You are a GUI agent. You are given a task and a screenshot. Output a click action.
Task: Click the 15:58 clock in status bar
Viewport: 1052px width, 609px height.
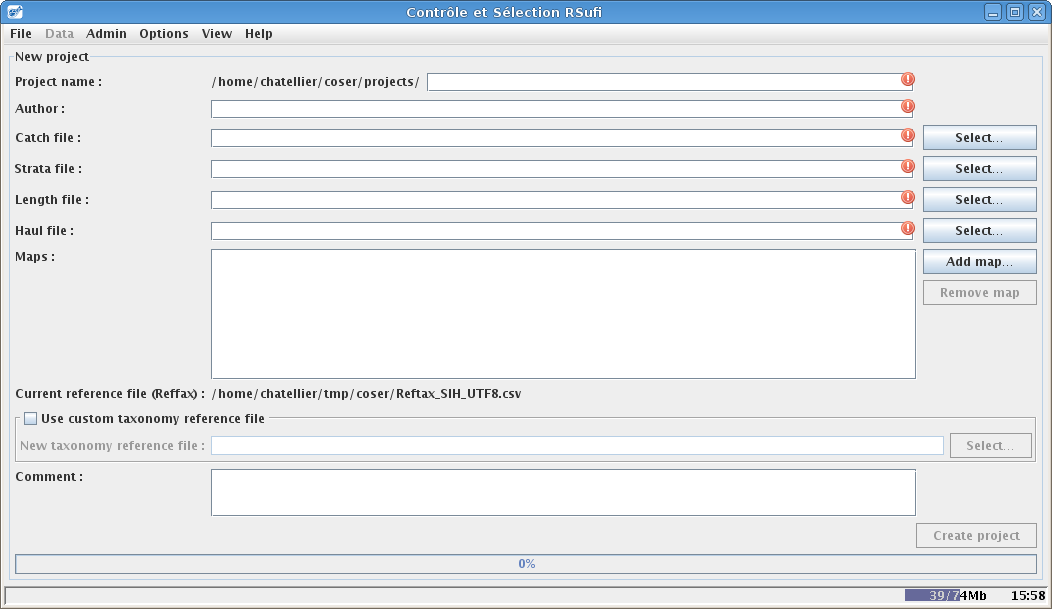coord(1028,596)
